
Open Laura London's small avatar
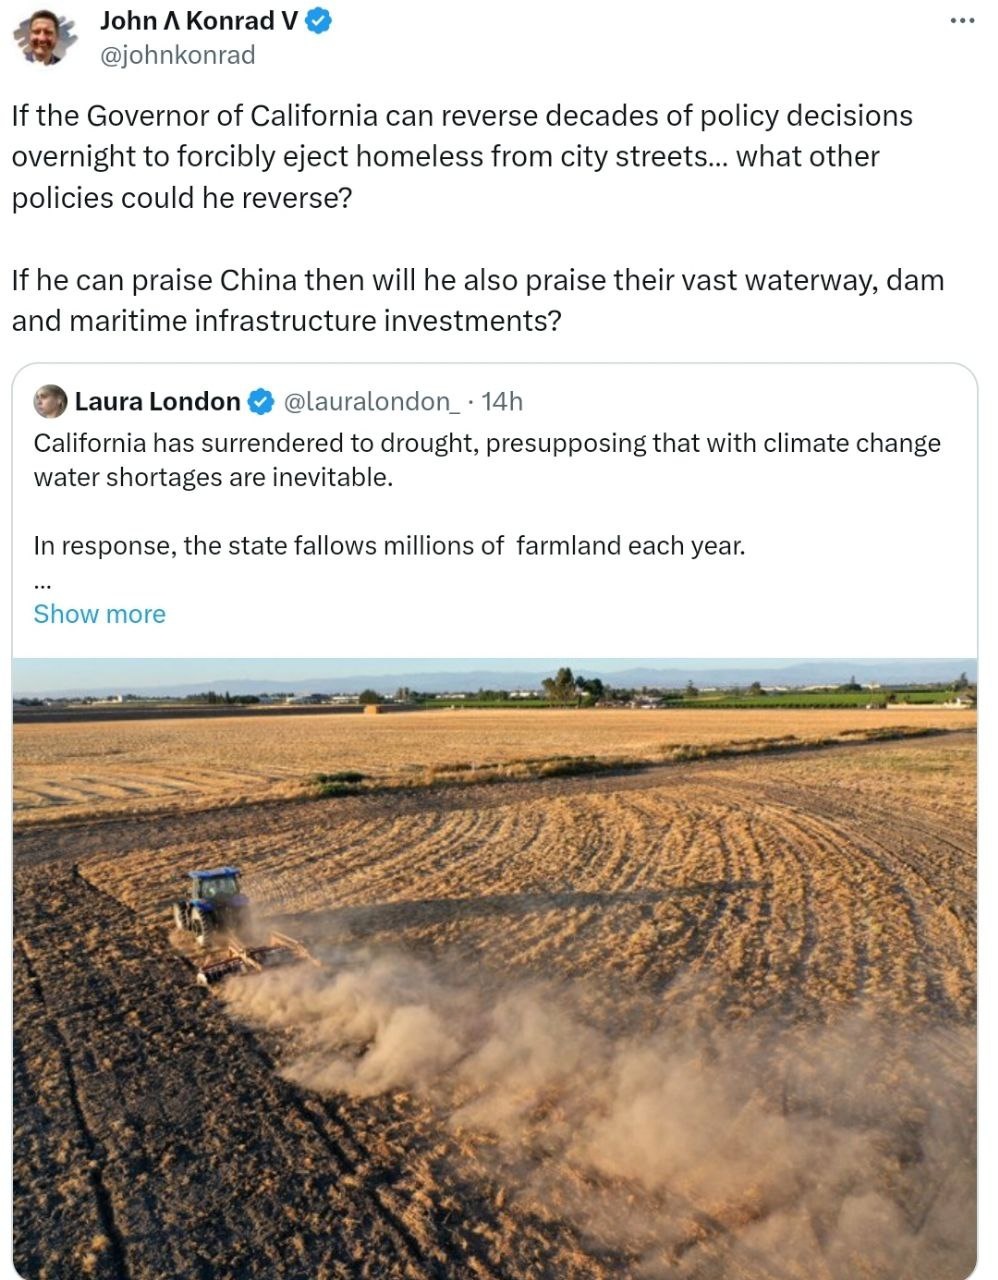[50, 401]
